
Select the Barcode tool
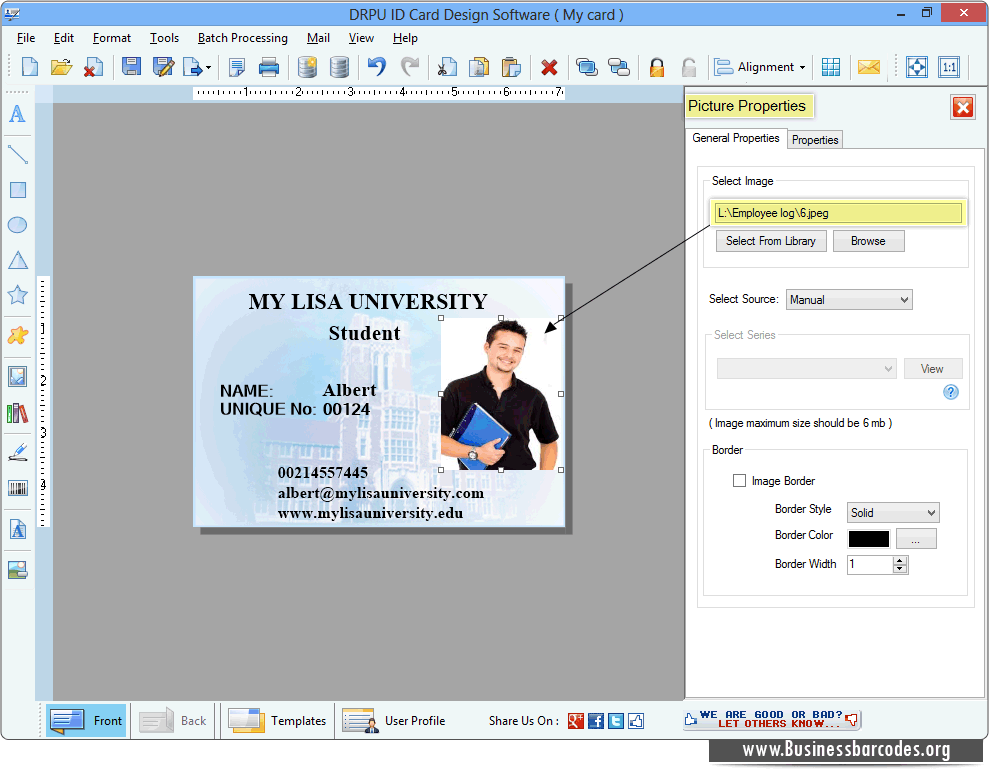(18, 488)
